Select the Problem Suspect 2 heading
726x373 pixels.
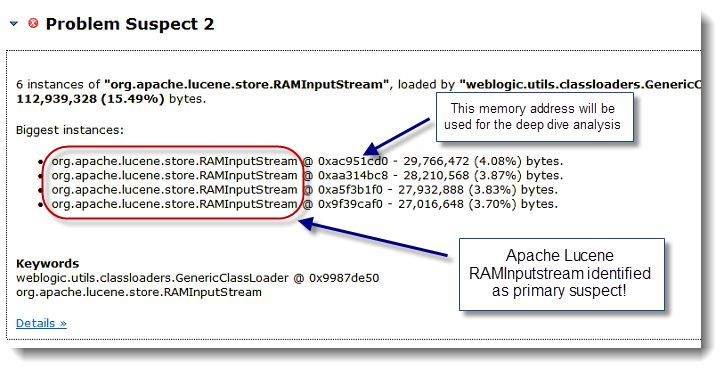[x=130, y=24]
